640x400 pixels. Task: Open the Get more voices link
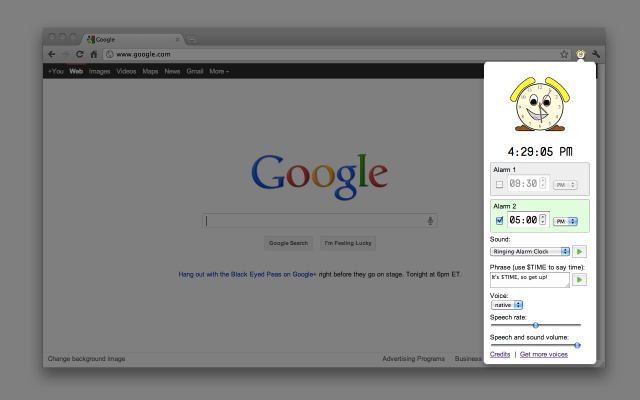(x=544, y=354)
